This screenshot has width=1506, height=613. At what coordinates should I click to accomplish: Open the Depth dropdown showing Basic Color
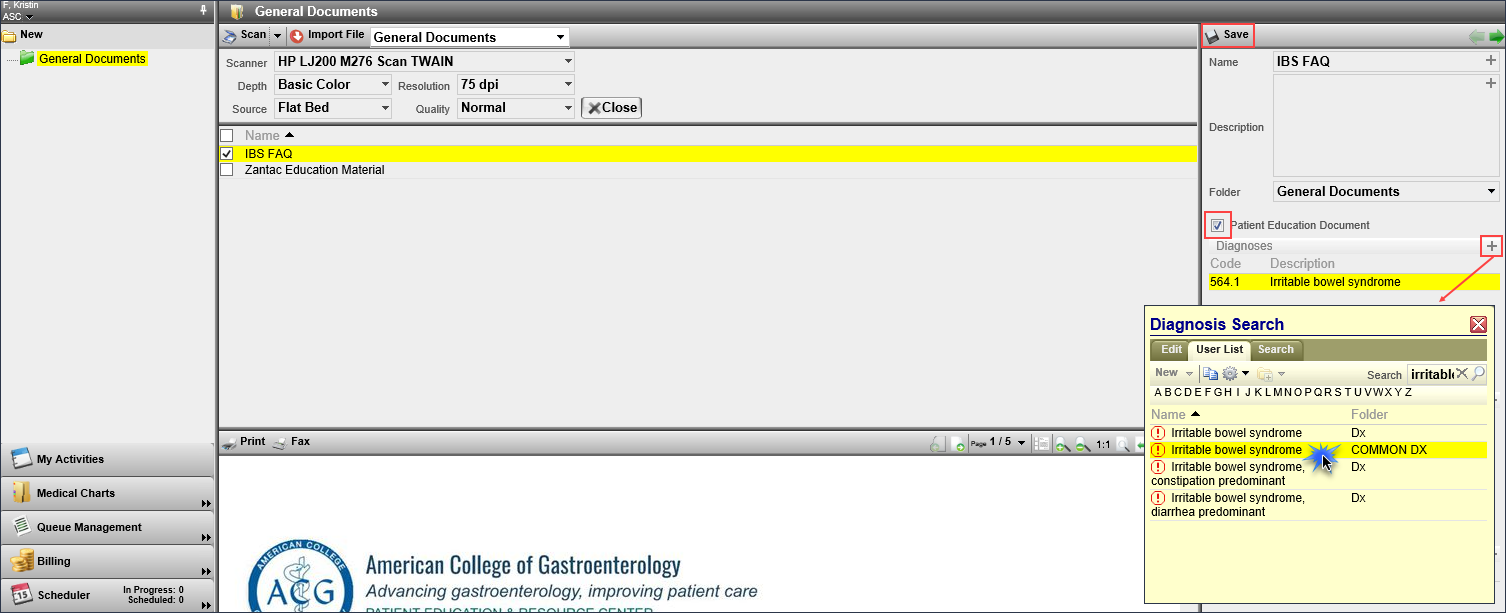pyautogui.click(x=332, y=85)
